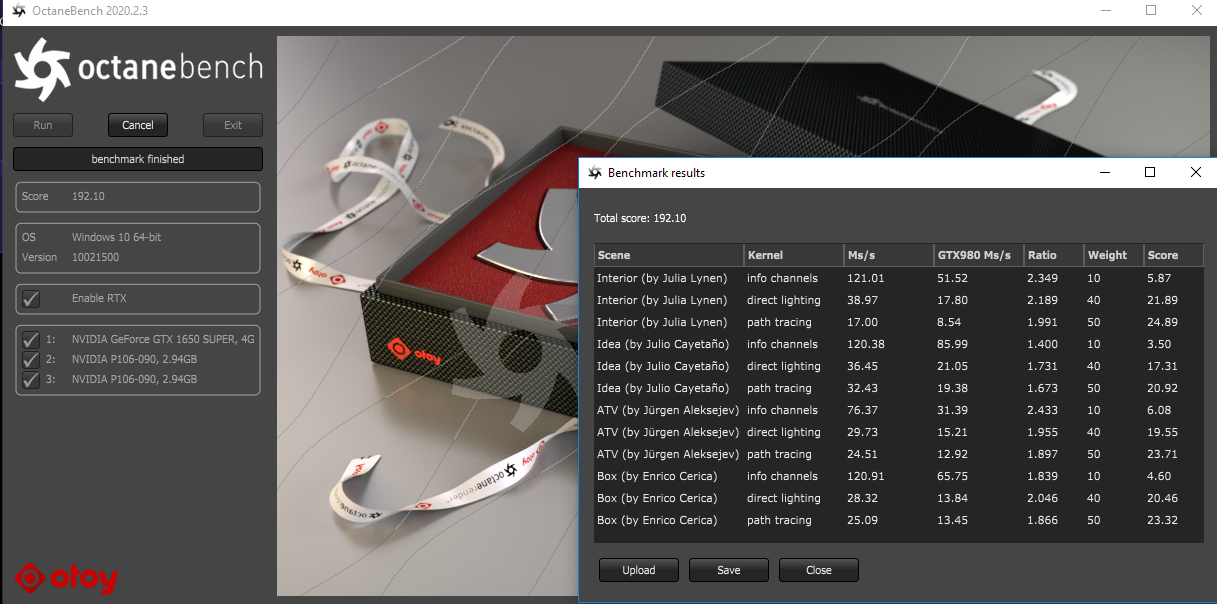This screenshot has width=1217, height=604.
Task: Select the Interior info channels row
Action: (x=898, y=278)
